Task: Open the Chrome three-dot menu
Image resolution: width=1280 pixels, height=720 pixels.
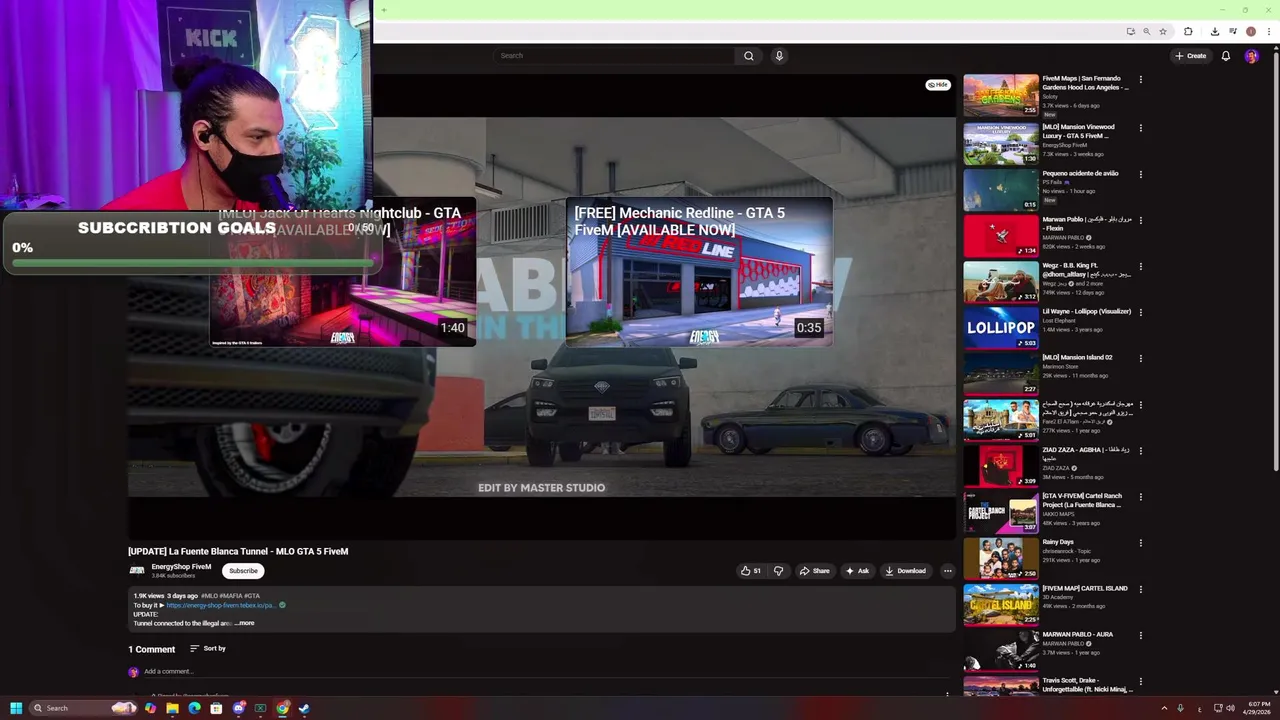Action: tap(1267, 32)
